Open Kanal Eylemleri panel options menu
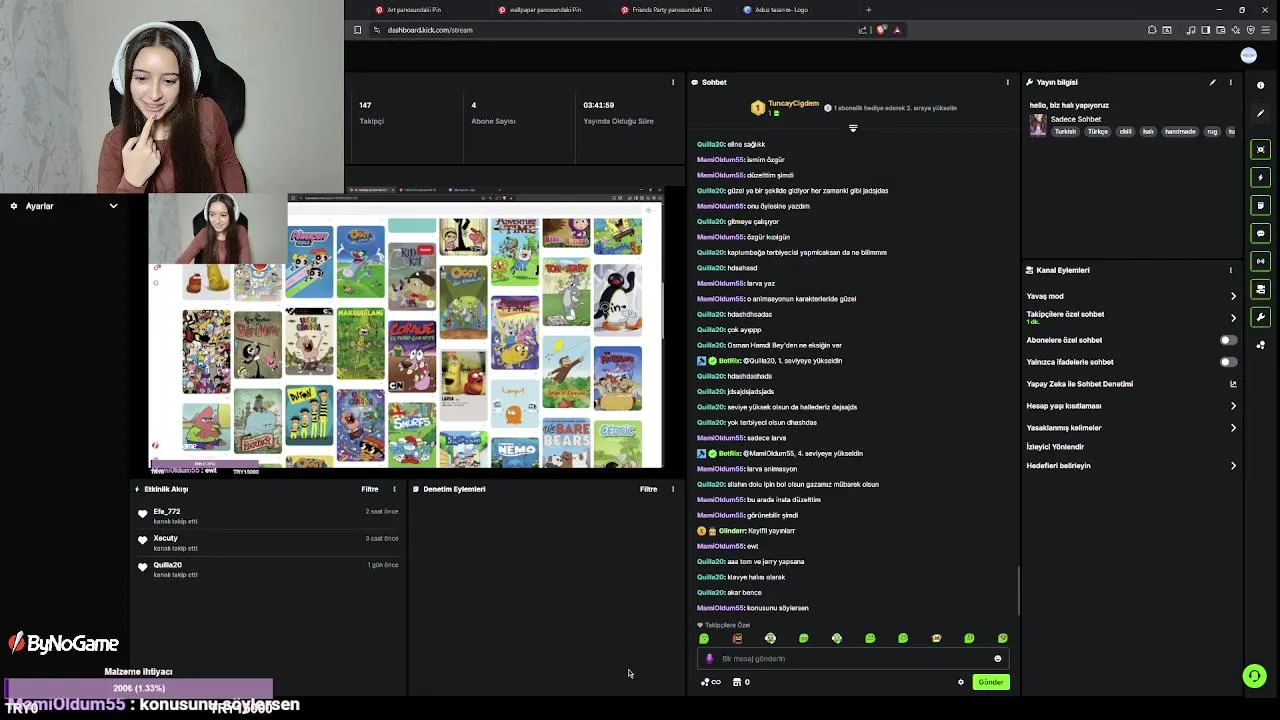 point(1231,270)
